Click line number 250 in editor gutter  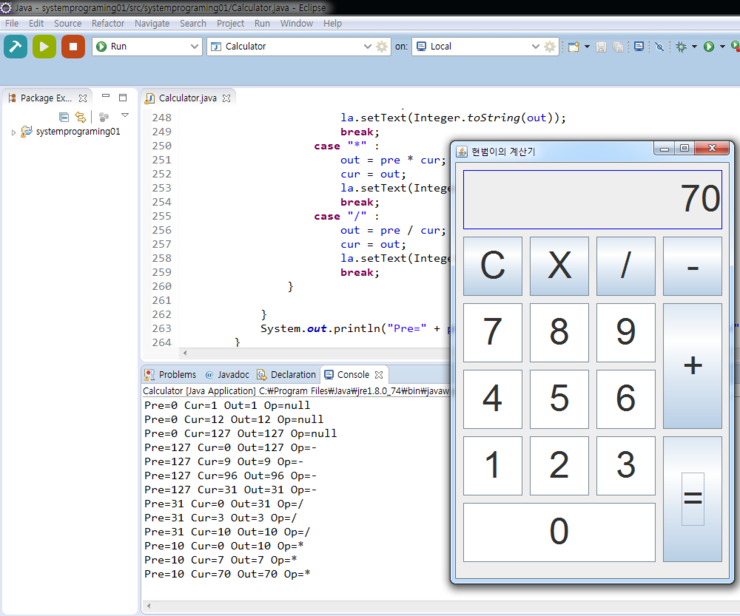pyautogui.click(x=162, y=146)
